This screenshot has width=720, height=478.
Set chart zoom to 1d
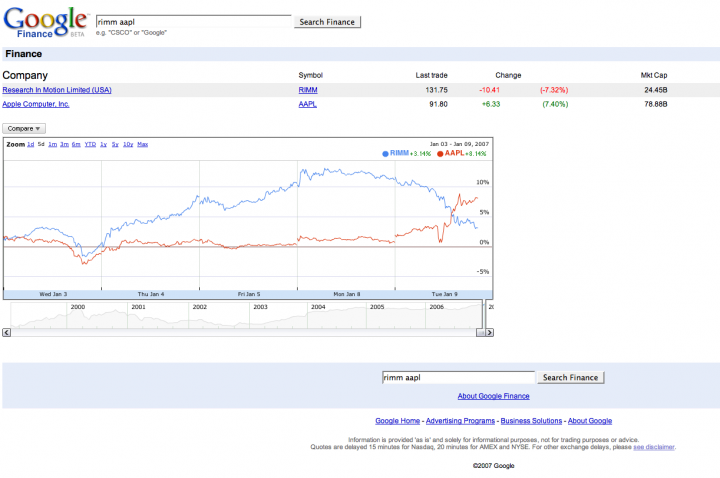tap(30, 144)
